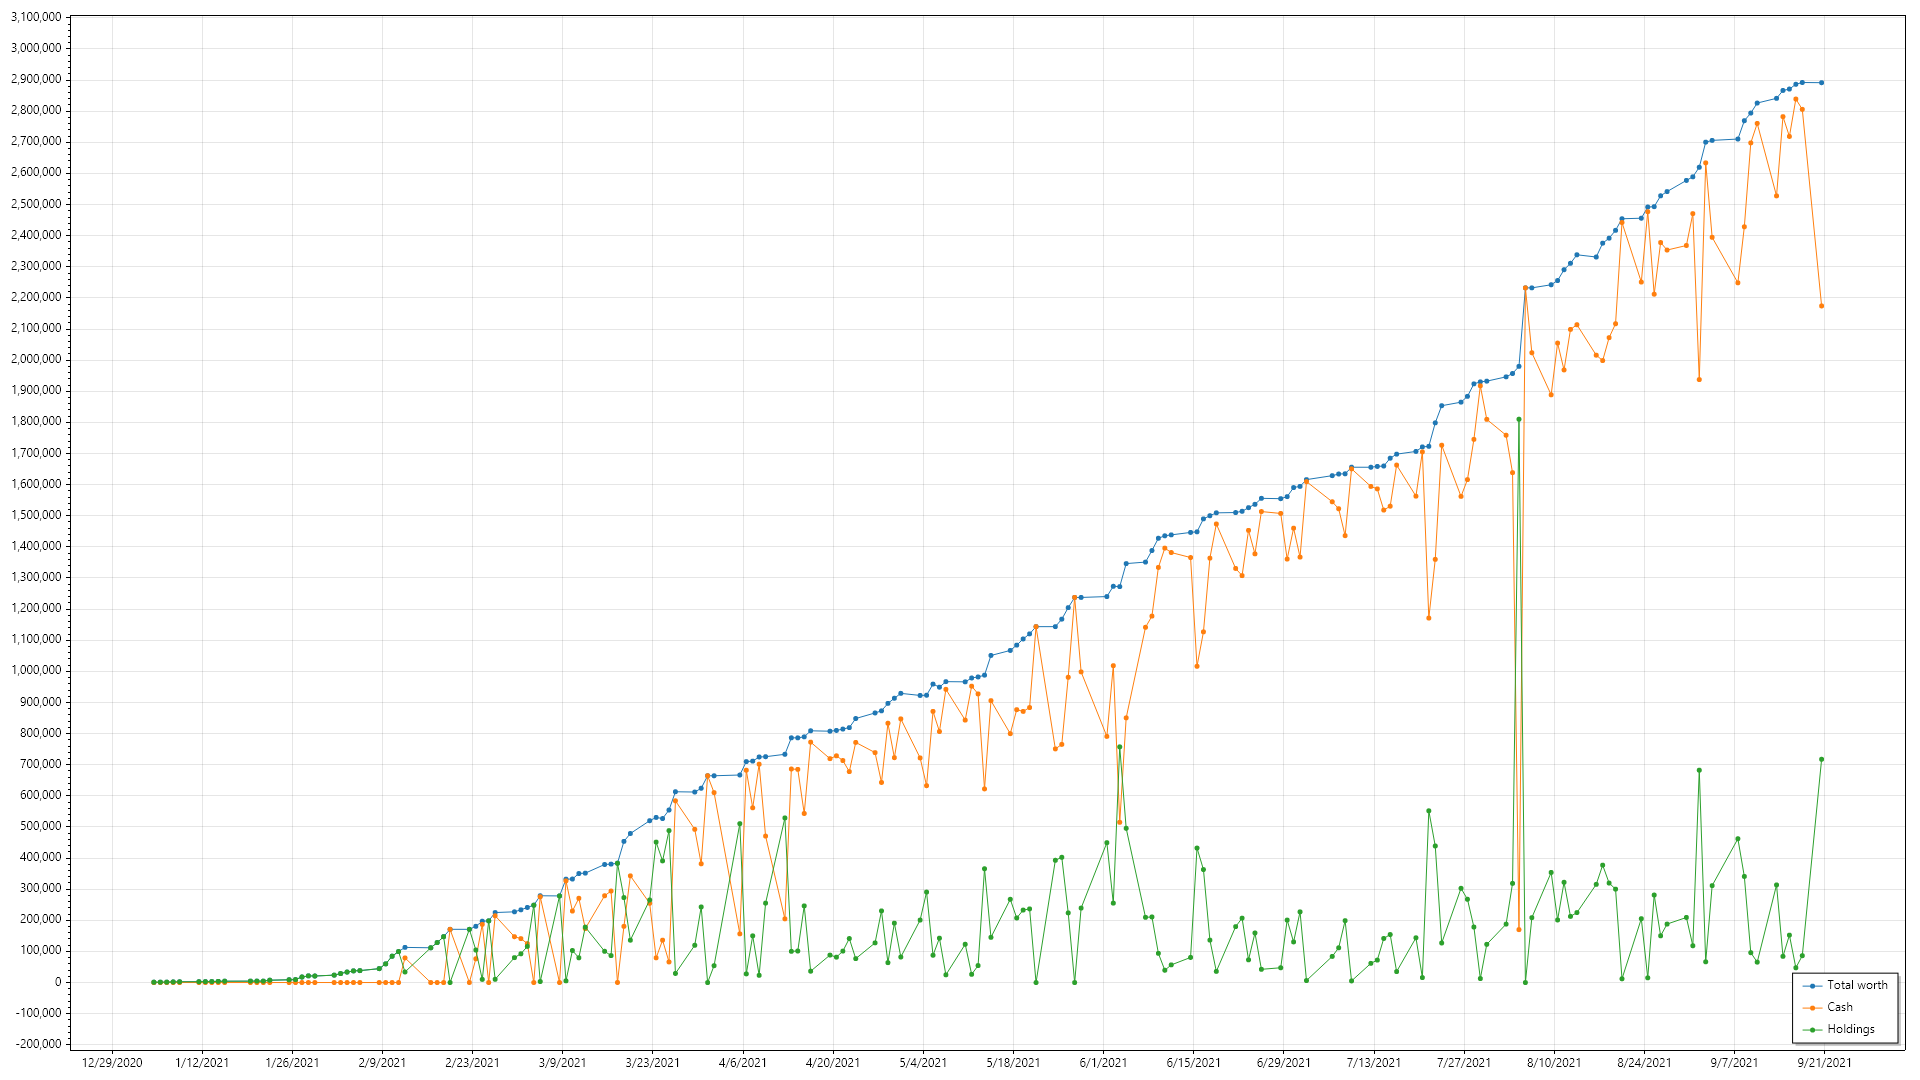The image size is (1920, 1080).
Task: Click the 2,000,000 value axis label
Action: pyautogui.click(x=36, y=359)
